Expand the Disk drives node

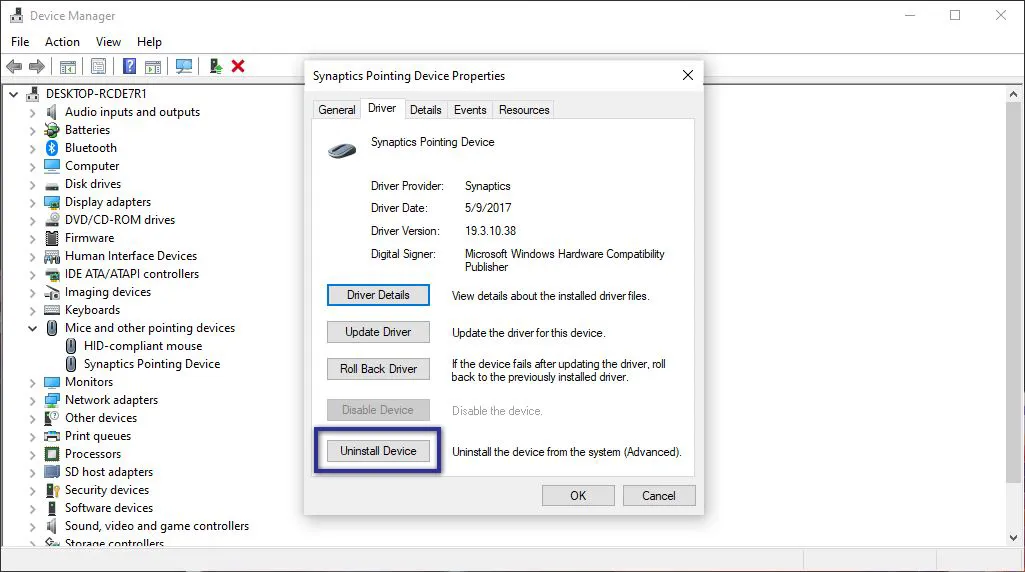click(32, 184)
